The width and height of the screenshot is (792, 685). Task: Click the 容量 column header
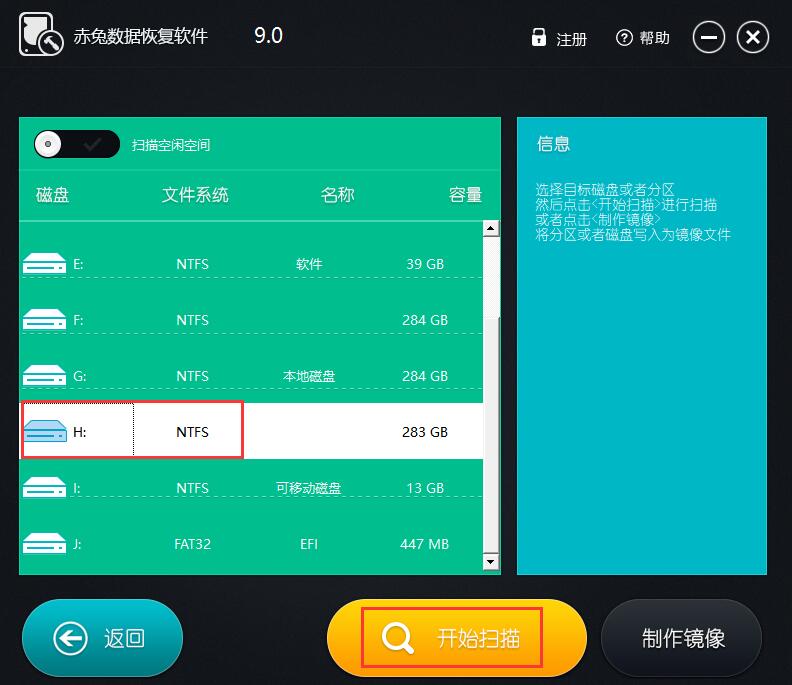pyautogui.click(x=465, y=194)
